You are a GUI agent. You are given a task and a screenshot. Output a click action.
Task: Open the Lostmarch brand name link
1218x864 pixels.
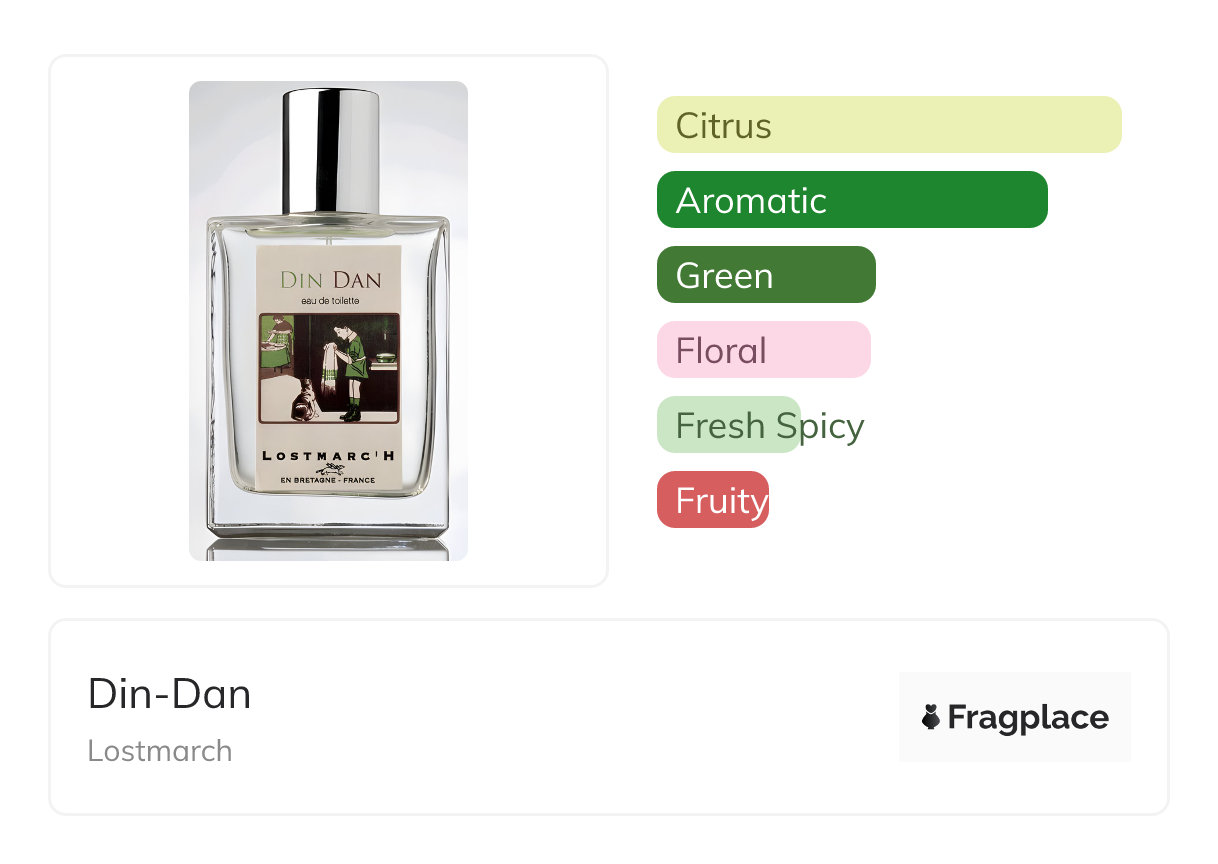pyautogui.click(x=160, y=751)
